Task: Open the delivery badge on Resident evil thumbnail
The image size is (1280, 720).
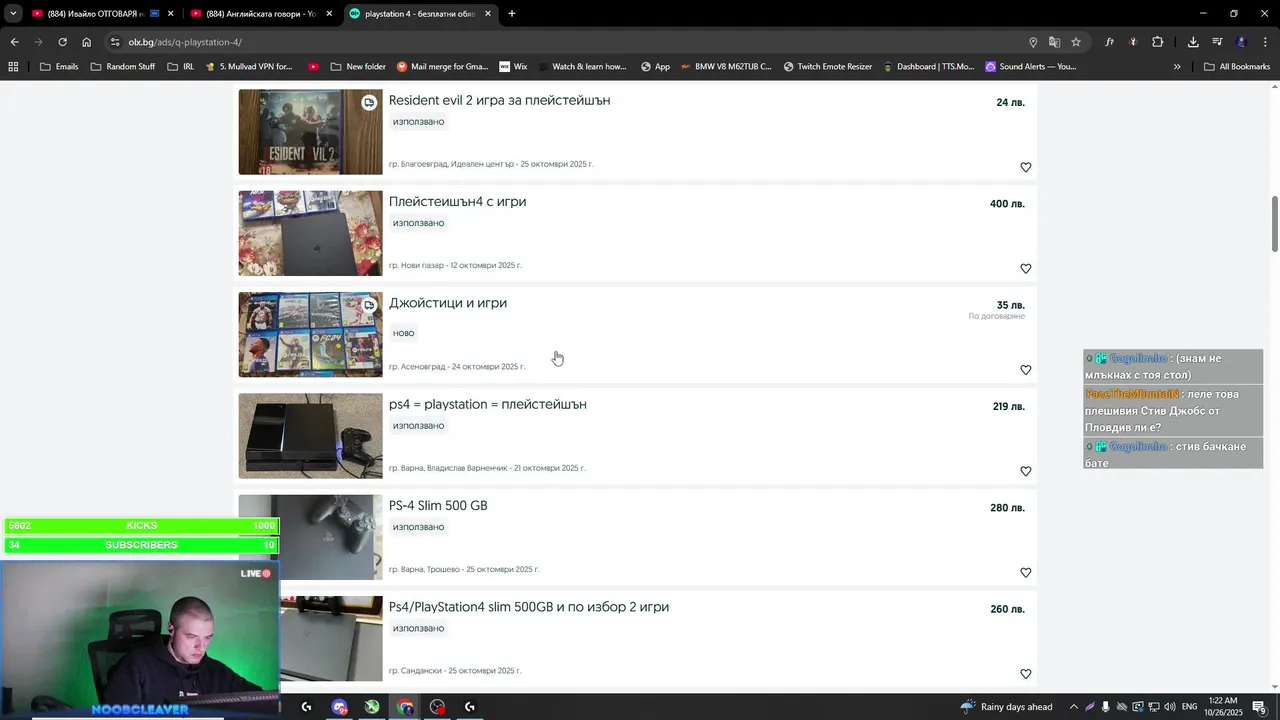Action: tap(369, 102)
